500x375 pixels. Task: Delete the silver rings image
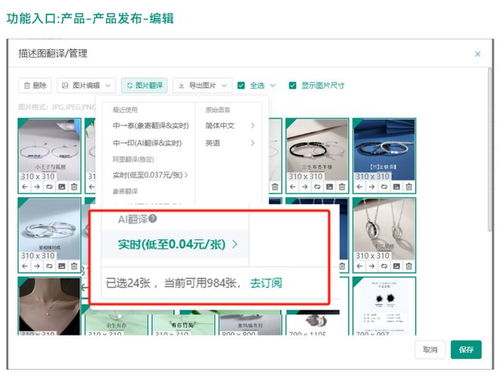pos(74,266)
